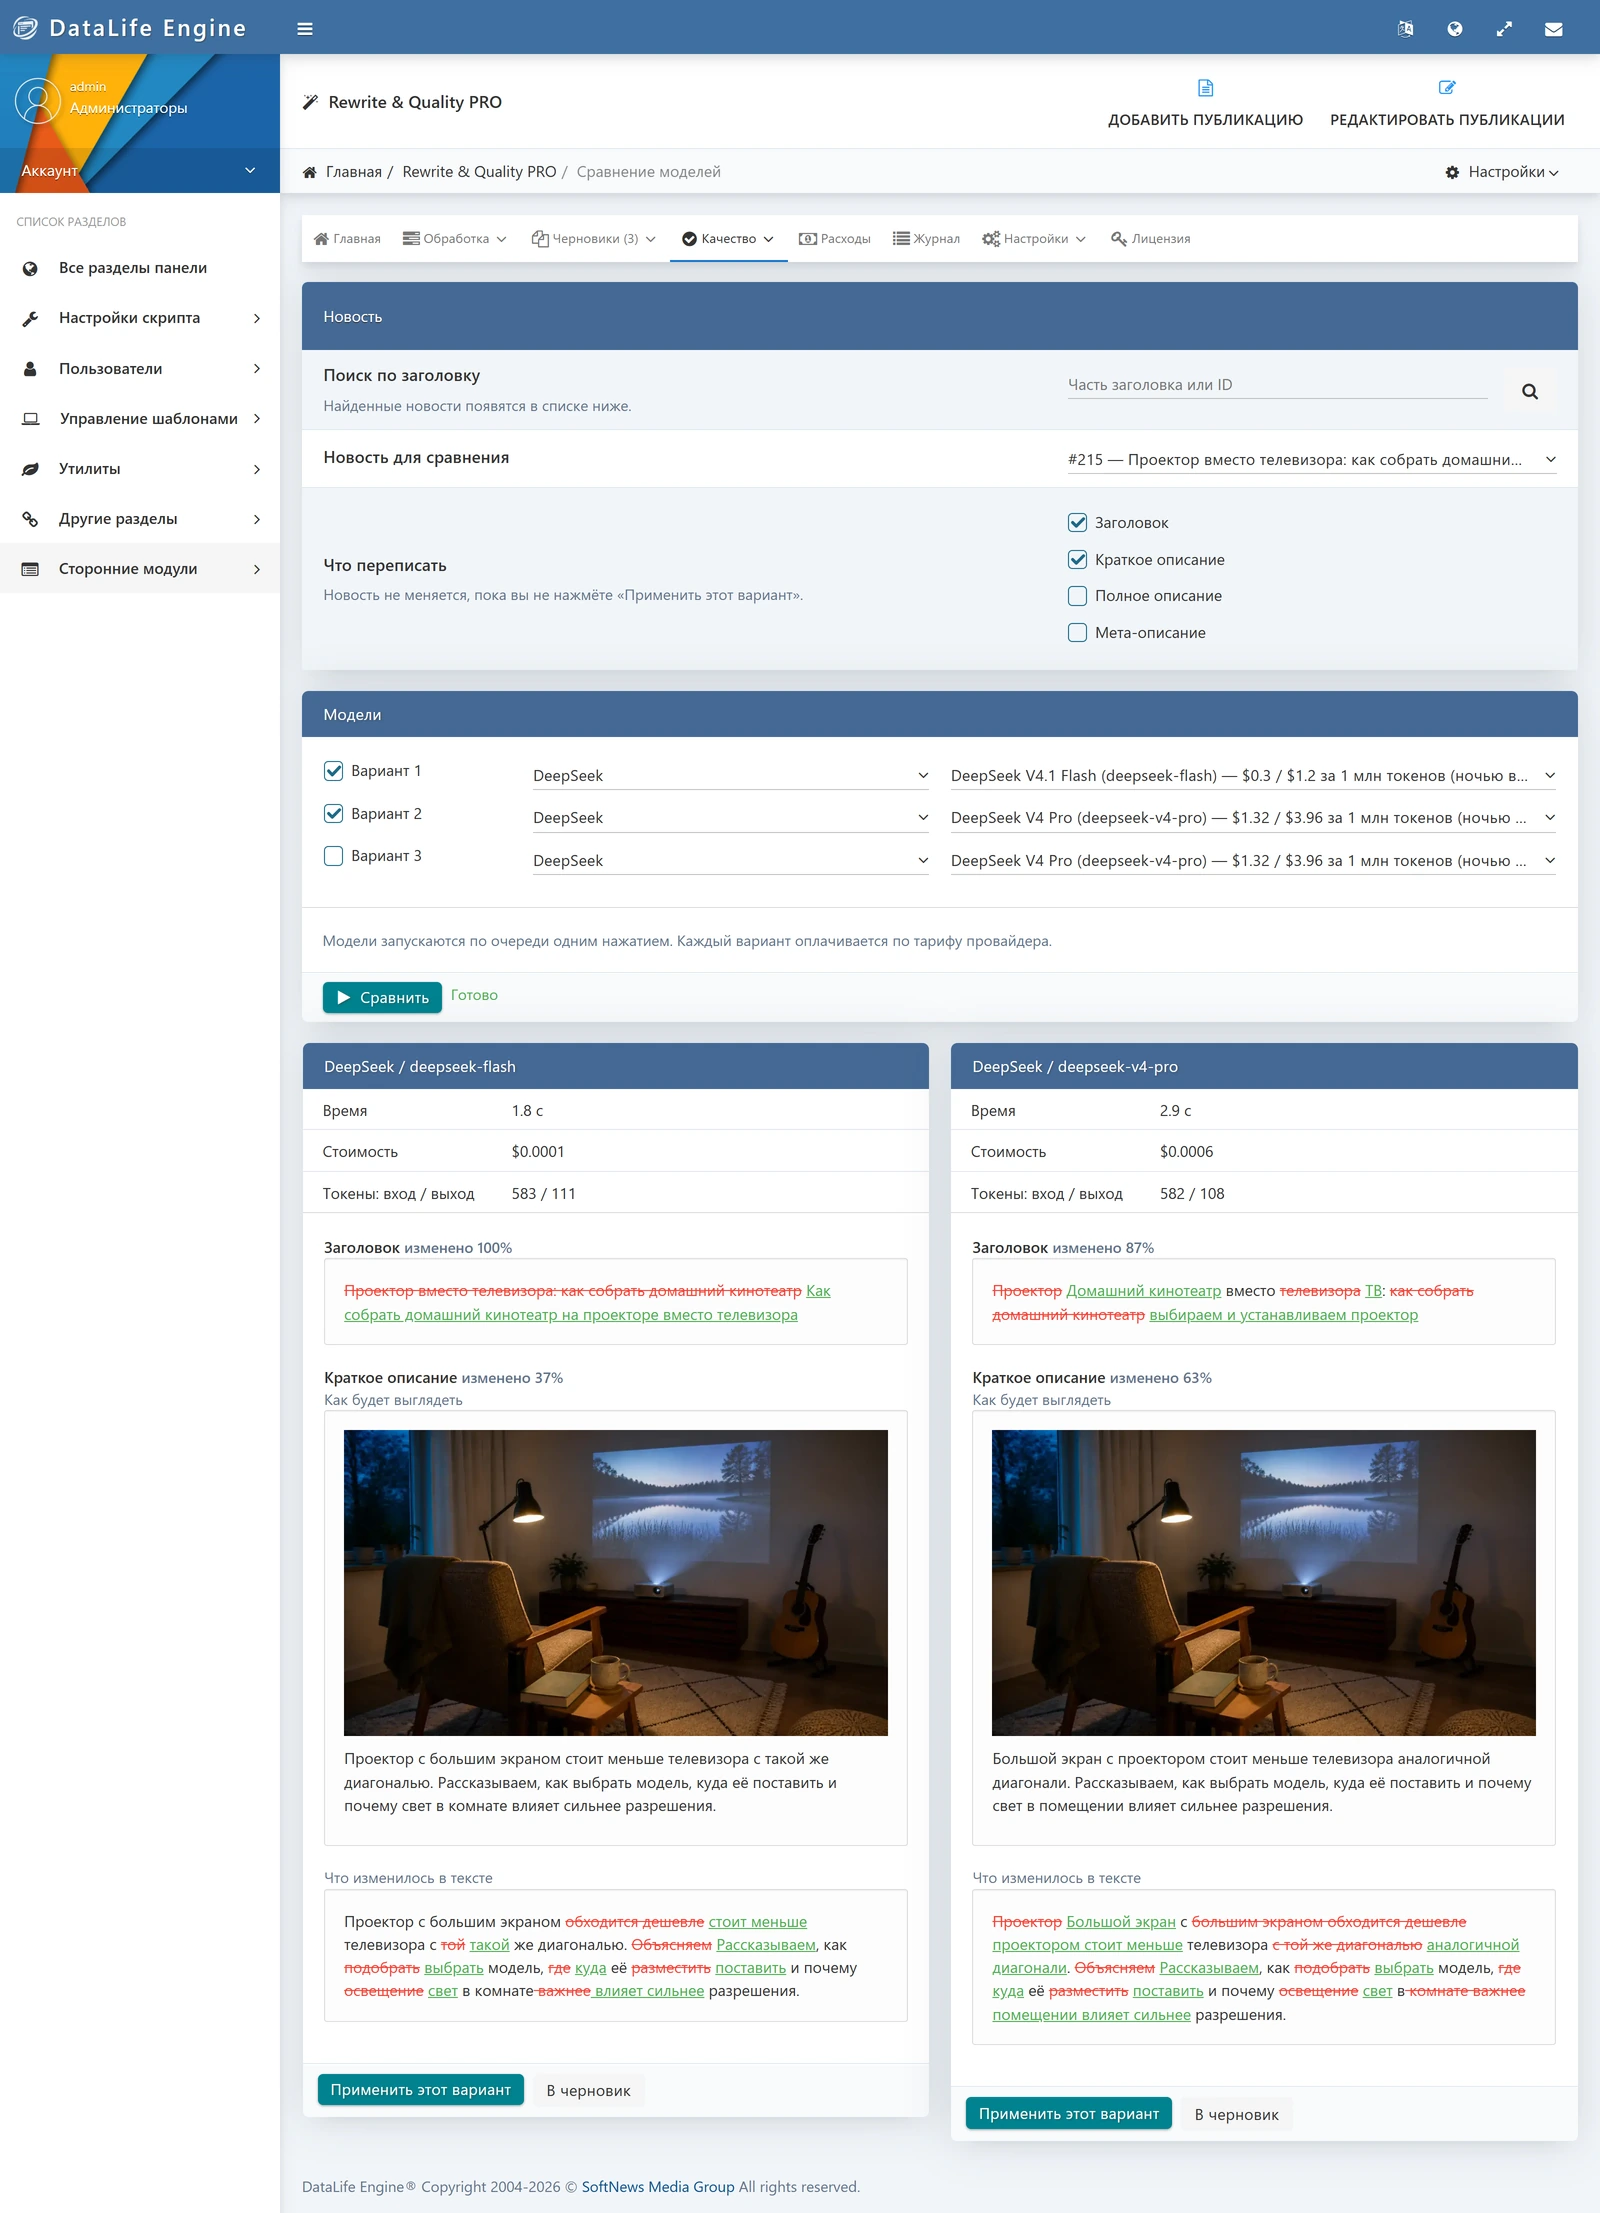Switch to the Расходы tab
The image size is (1600, 2213).
[x=835, y=239]
